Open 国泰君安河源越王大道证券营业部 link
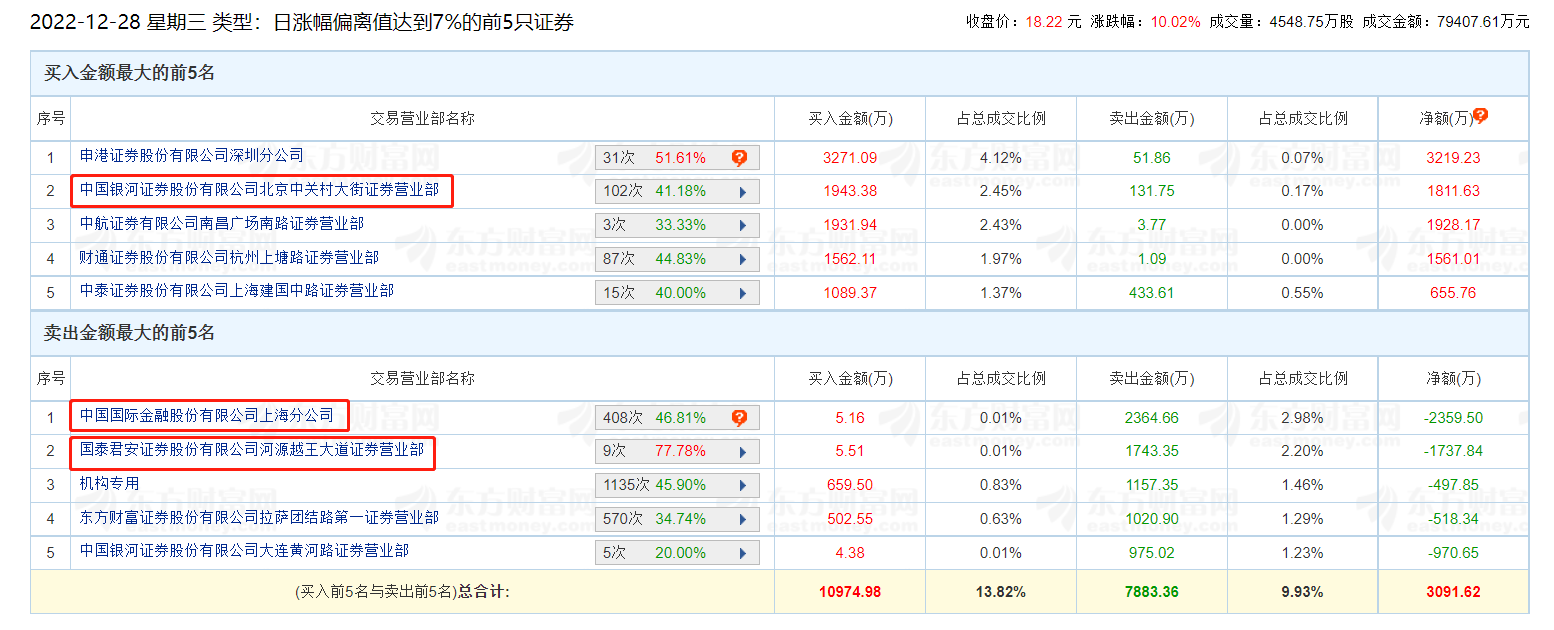This screenshot has width=1554, height=630. (252, 450)
